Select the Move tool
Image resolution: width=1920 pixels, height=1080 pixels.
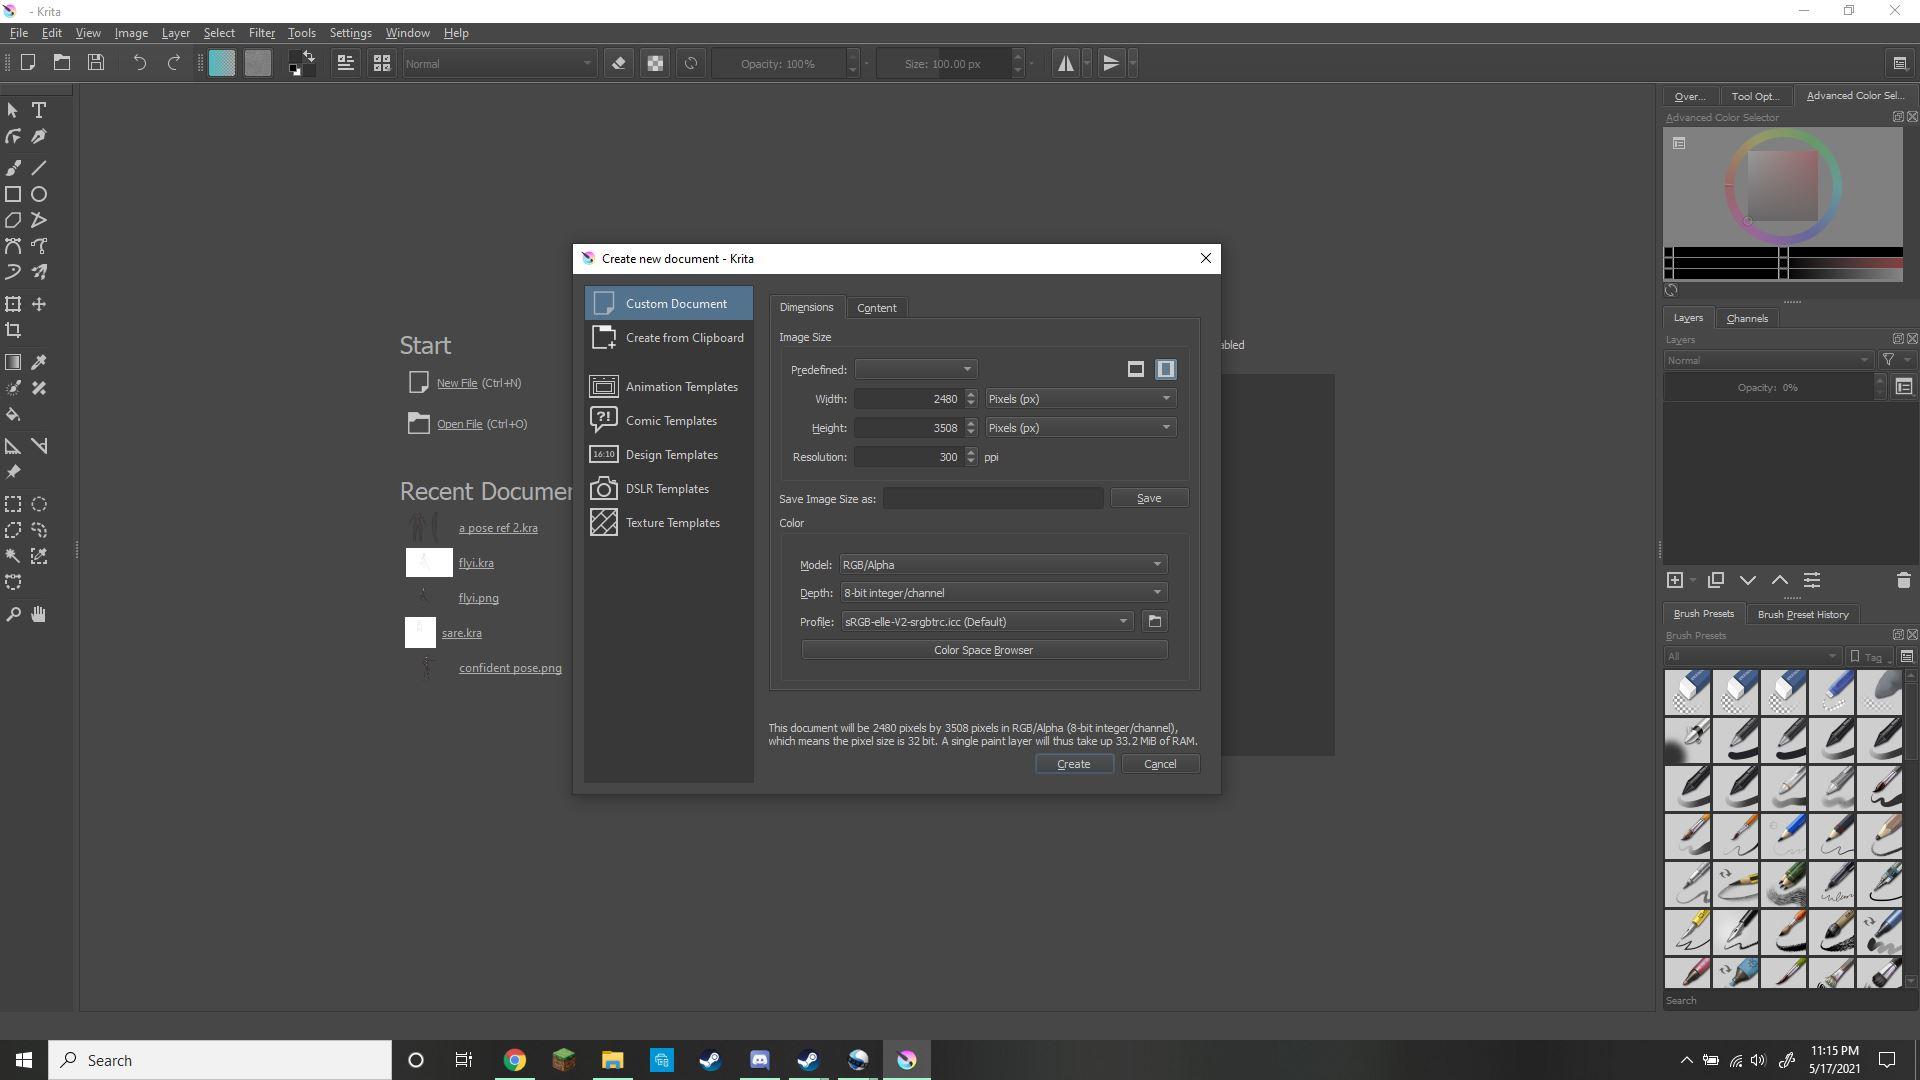click(39, 304)
